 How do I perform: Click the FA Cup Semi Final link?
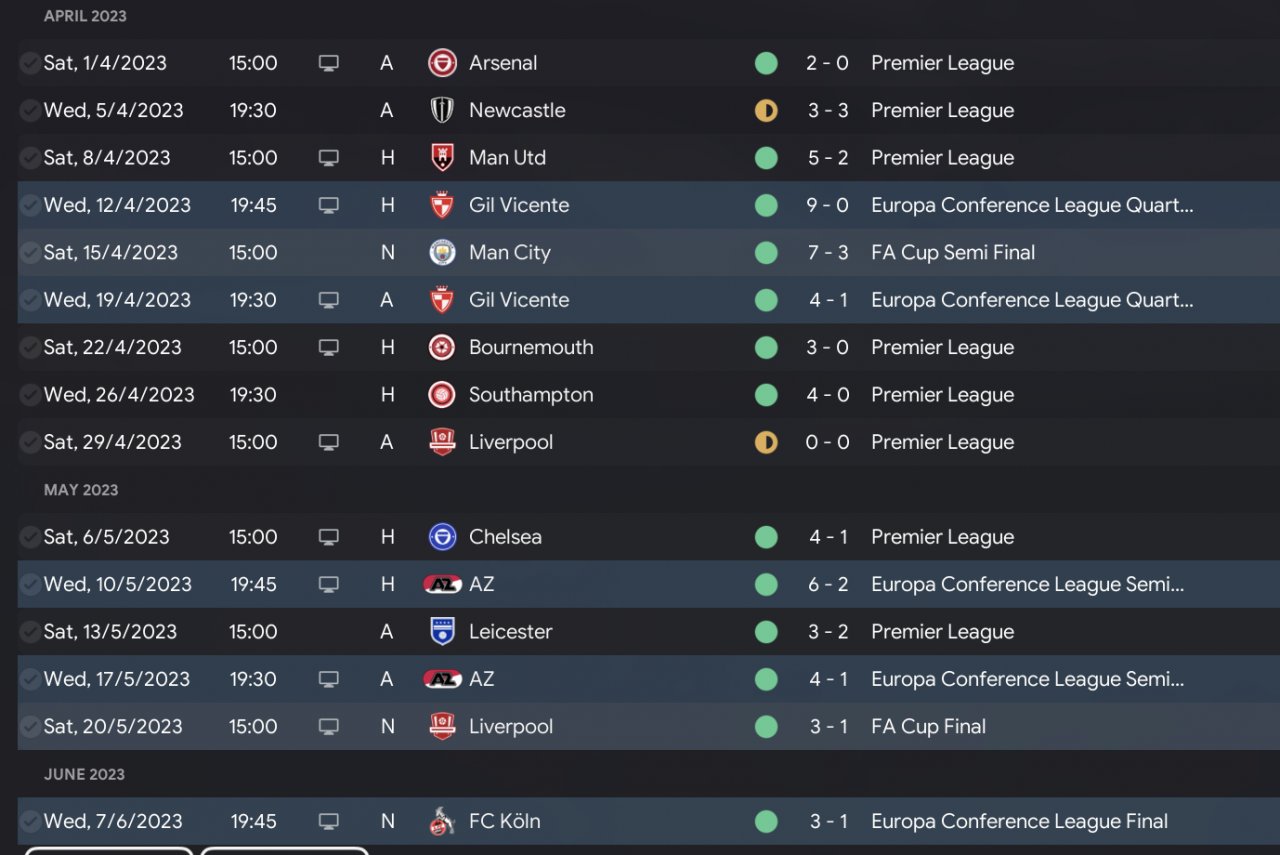click(x=953, y=253)
